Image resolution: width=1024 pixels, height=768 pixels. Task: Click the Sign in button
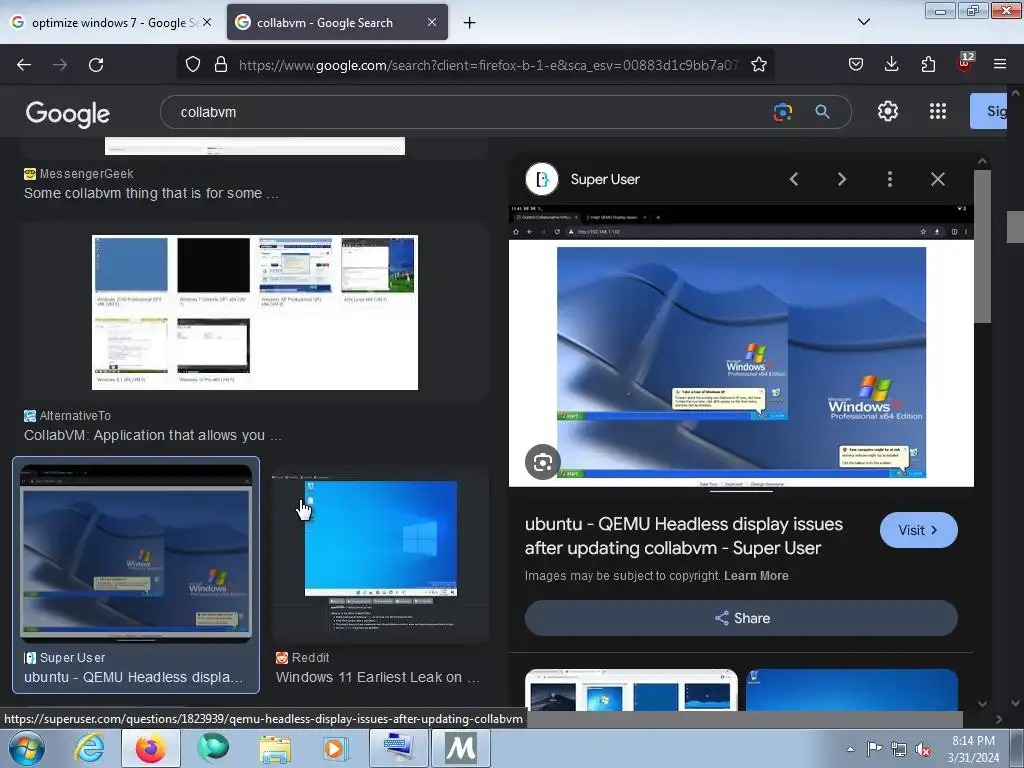tap(988, 111)
